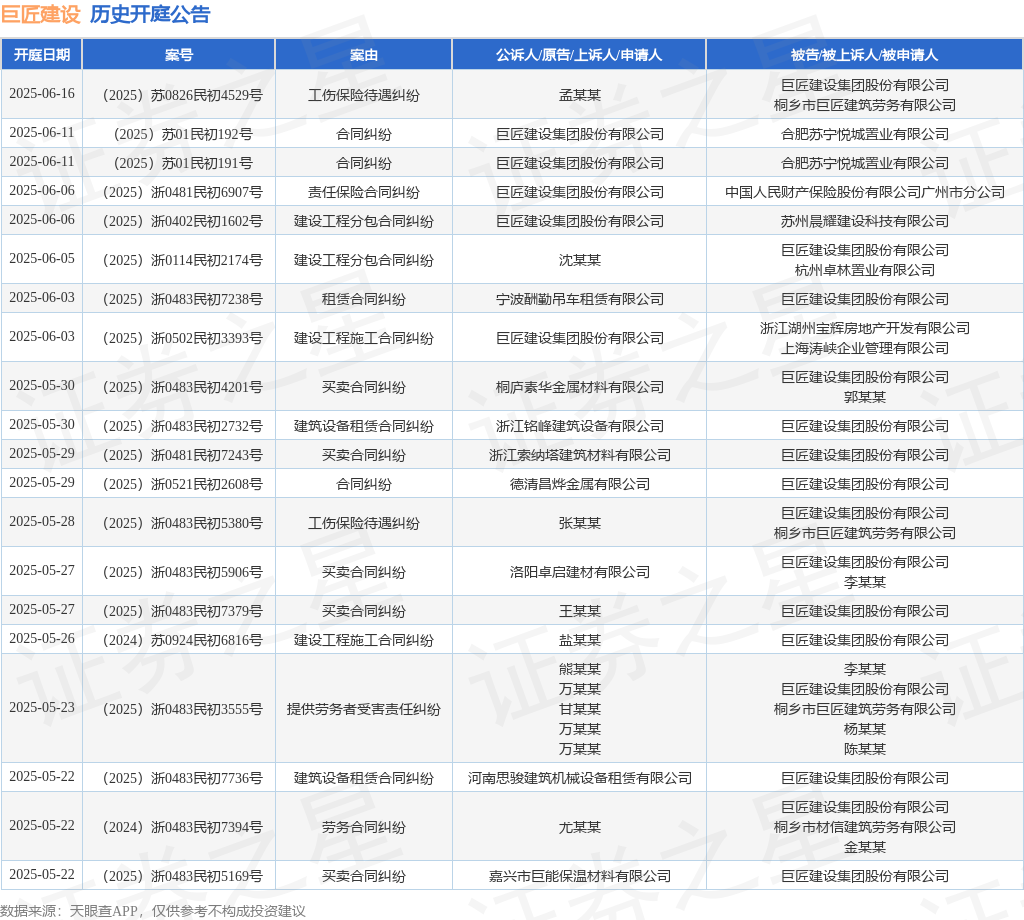
Task: Click case type 责任保险合同纠纷
Action: pyautogui.click(x=364, y=193)
